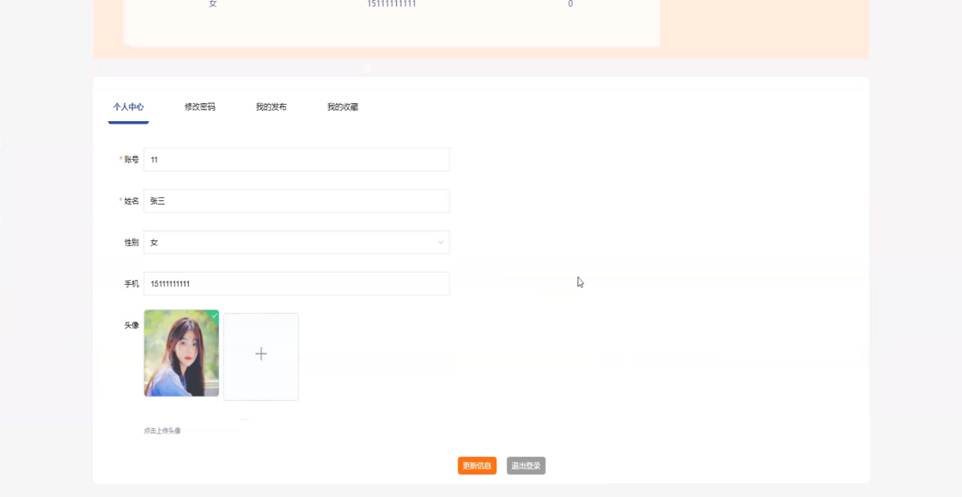
Task: Go to the 我的收藏 tab
Action: click(x=342, y=107)
